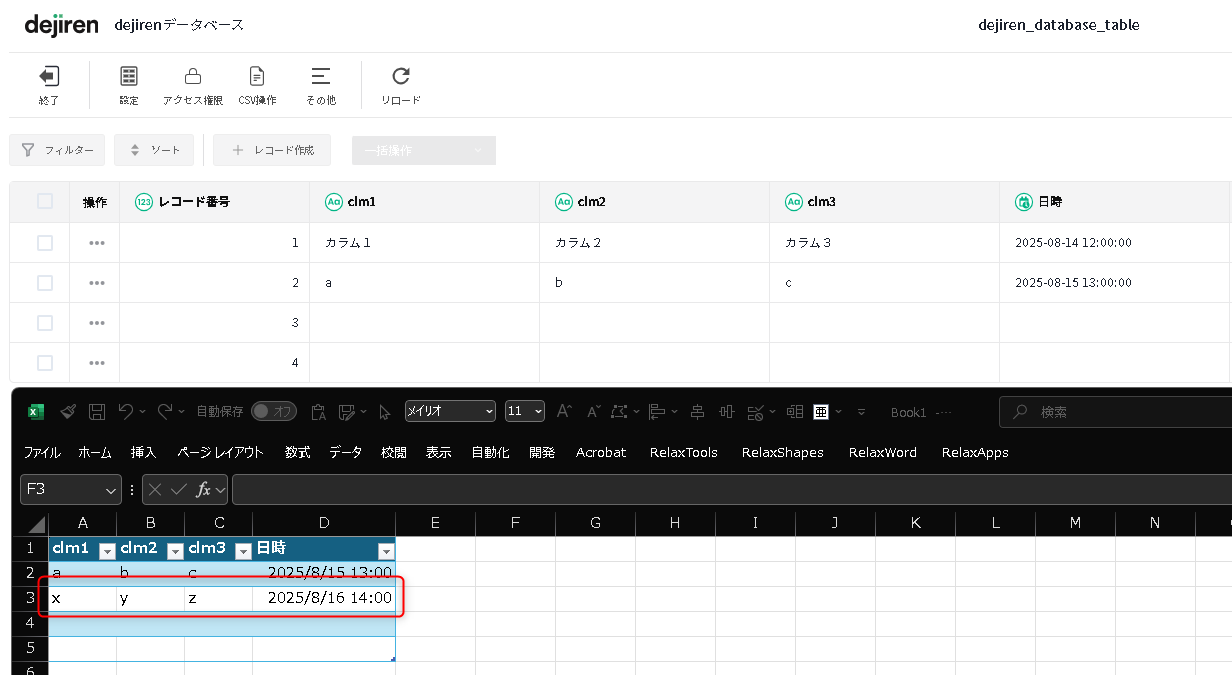
Task: Open アクセス権限 lock icon
Action: [x=193, y=77]
